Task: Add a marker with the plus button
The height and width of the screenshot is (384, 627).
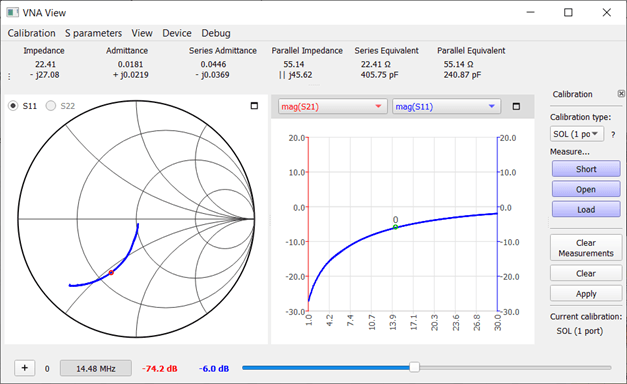Action: click(24, 368)
